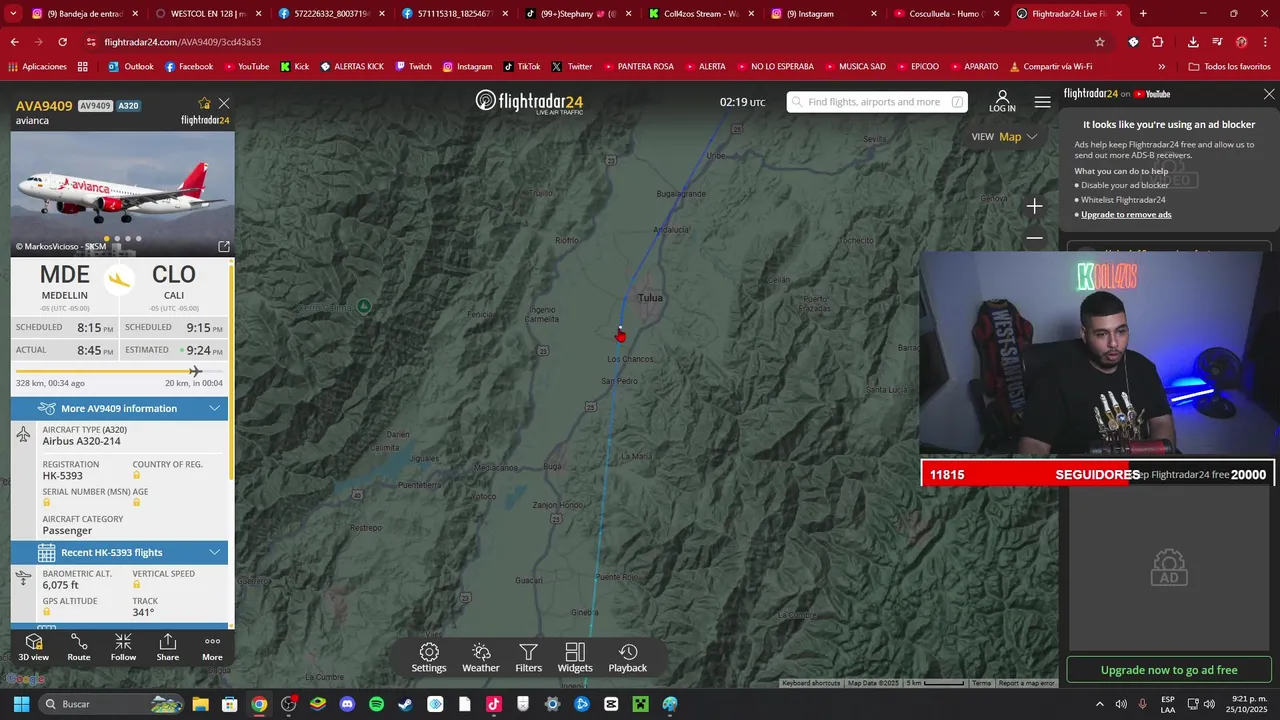
Task: Start flight Playback
Action: pyautogui.click(x=628, y=658)
